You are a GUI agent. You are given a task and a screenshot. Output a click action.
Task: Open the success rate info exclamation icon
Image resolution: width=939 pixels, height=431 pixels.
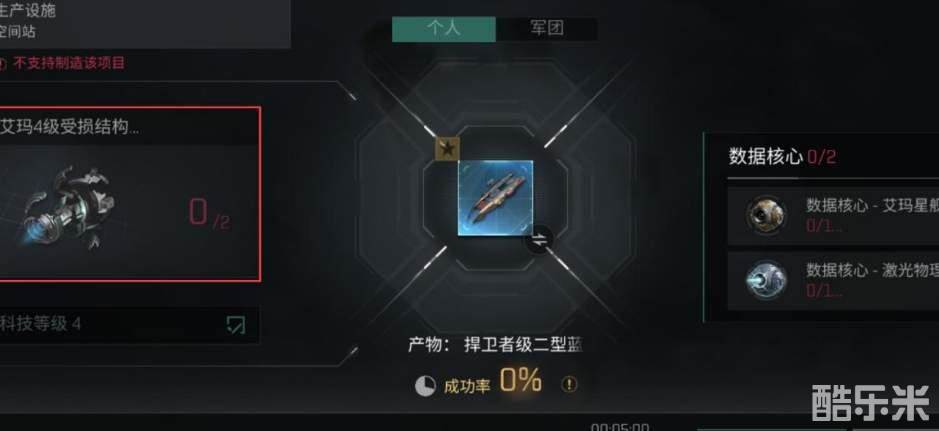[x=569, y=384]
